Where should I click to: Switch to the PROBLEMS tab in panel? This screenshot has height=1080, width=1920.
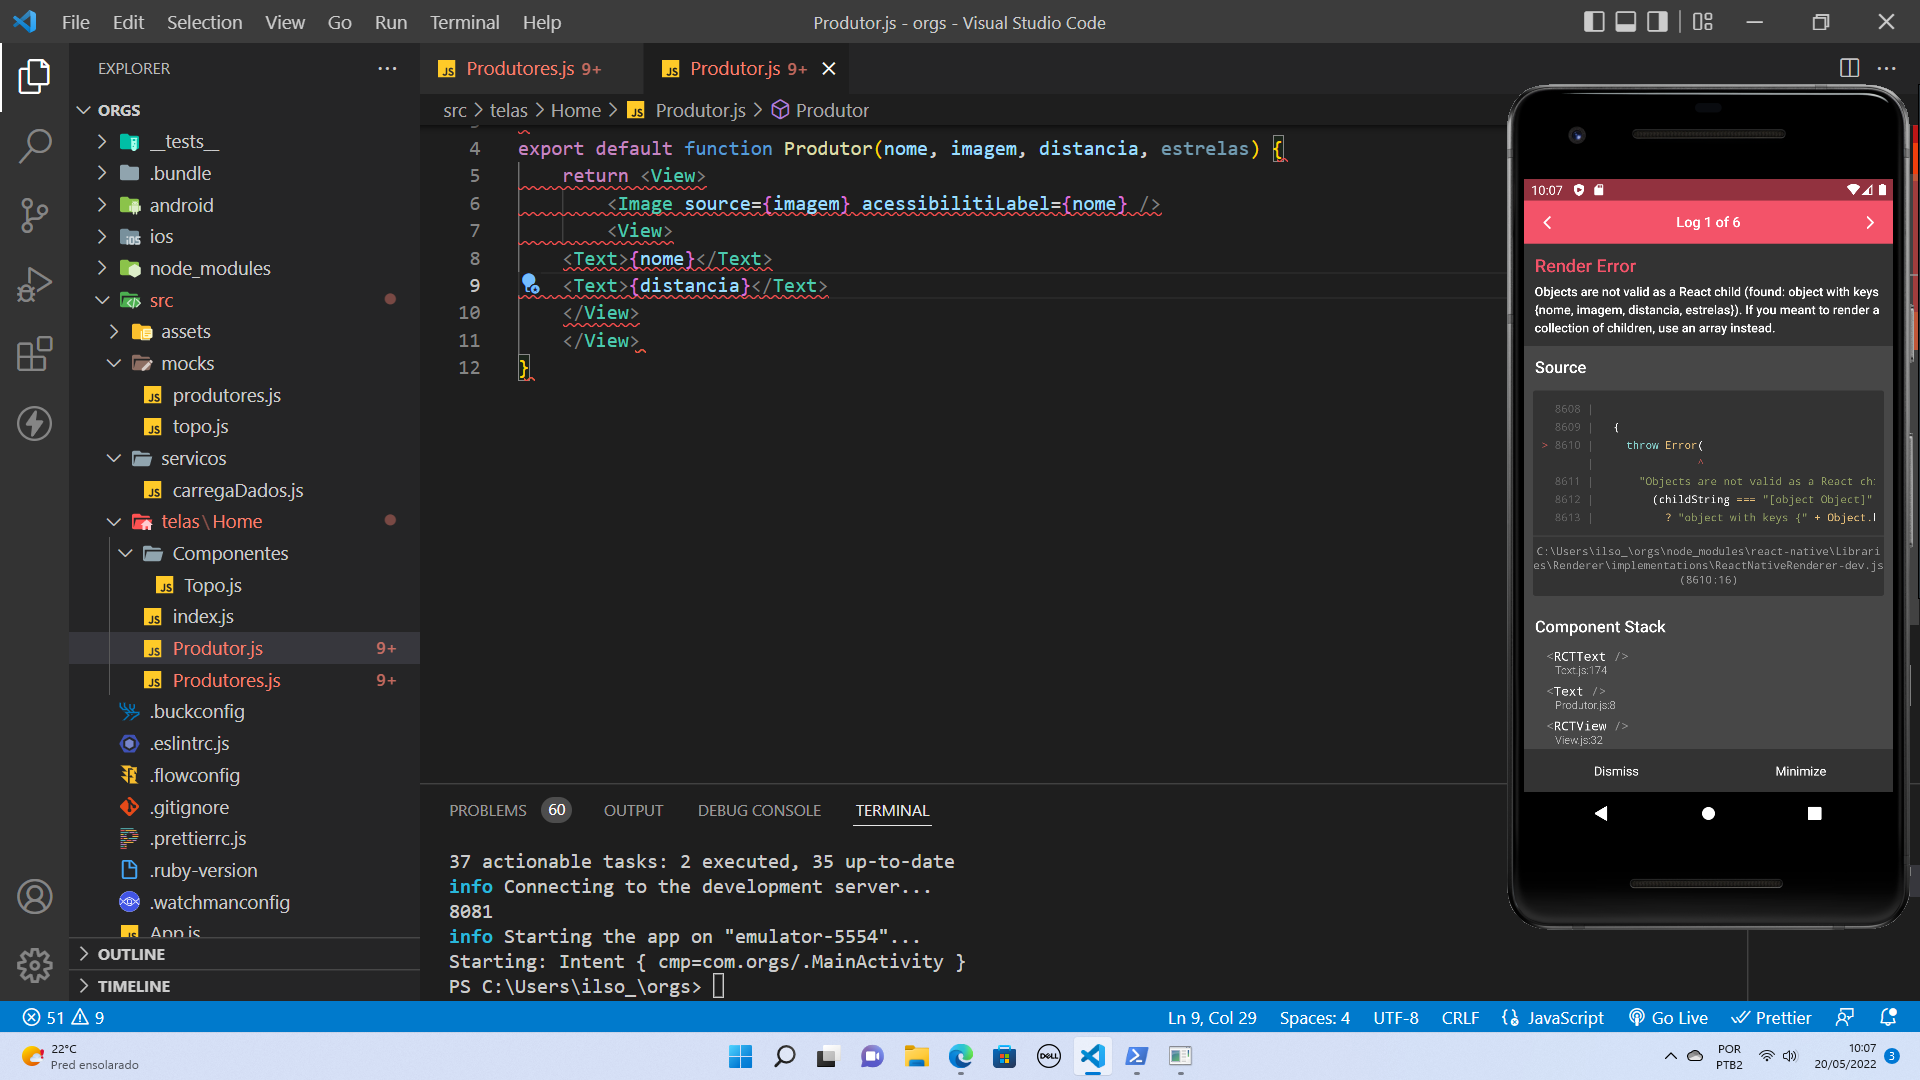[x=488, y=810]
